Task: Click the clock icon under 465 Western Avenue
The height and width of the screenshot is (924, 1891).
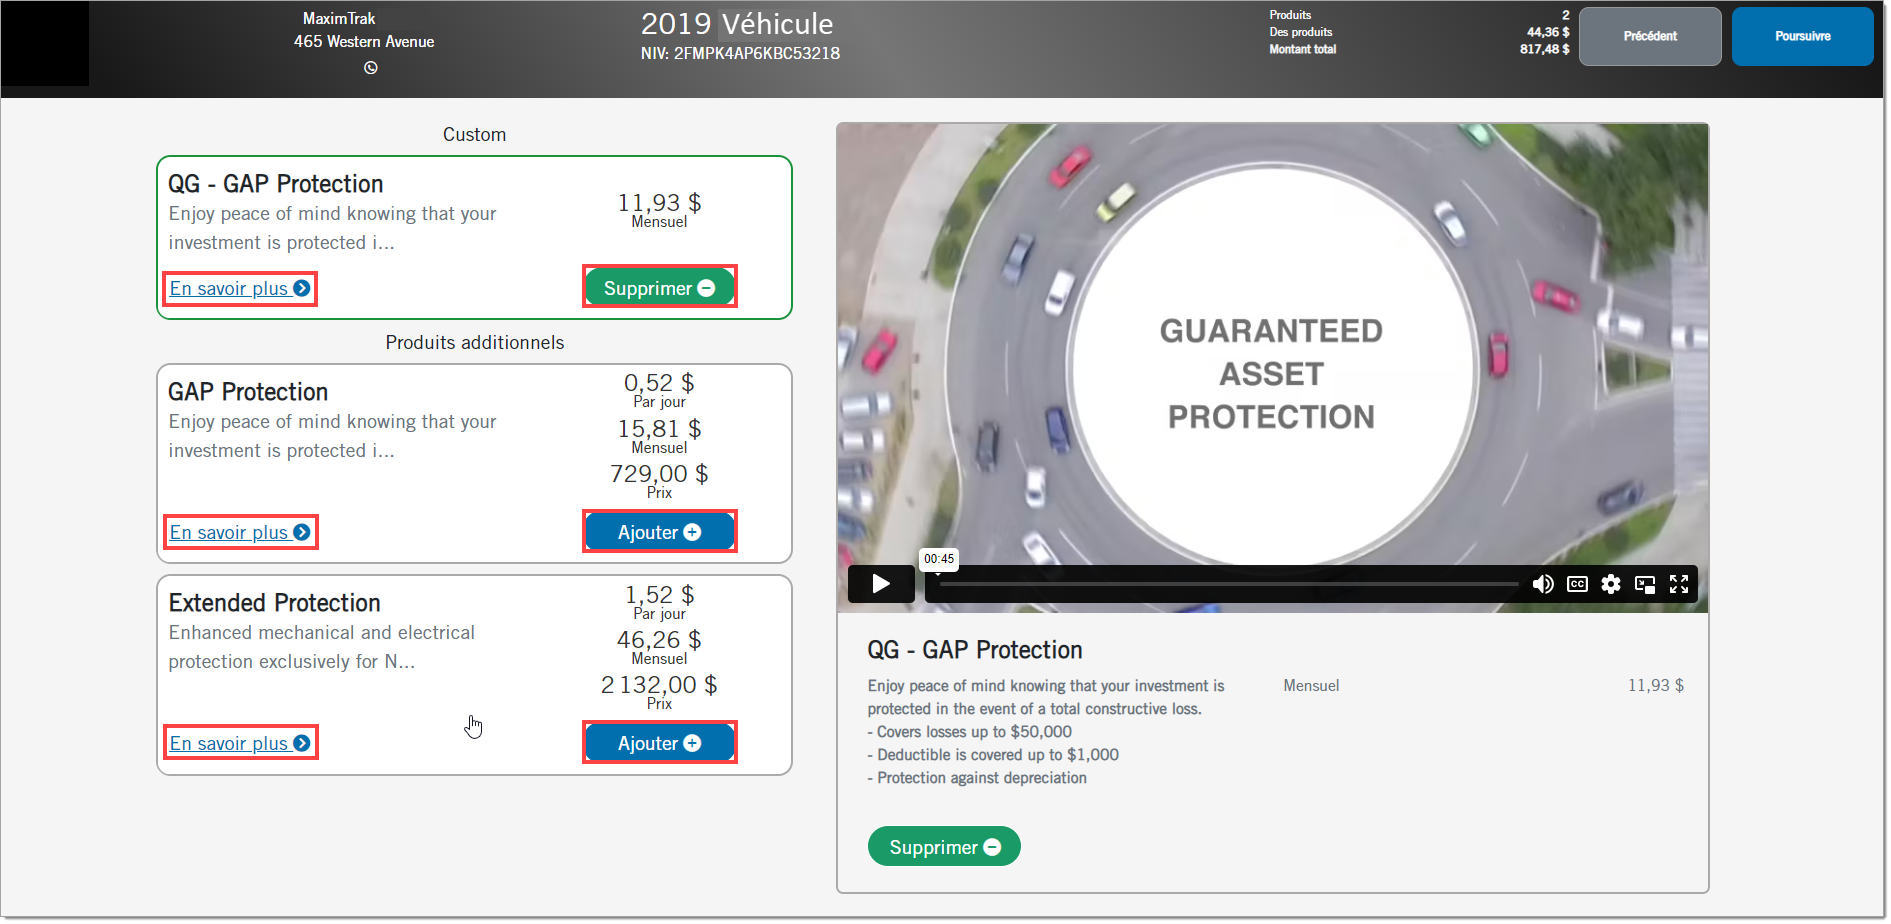Action: click(371, 68)
